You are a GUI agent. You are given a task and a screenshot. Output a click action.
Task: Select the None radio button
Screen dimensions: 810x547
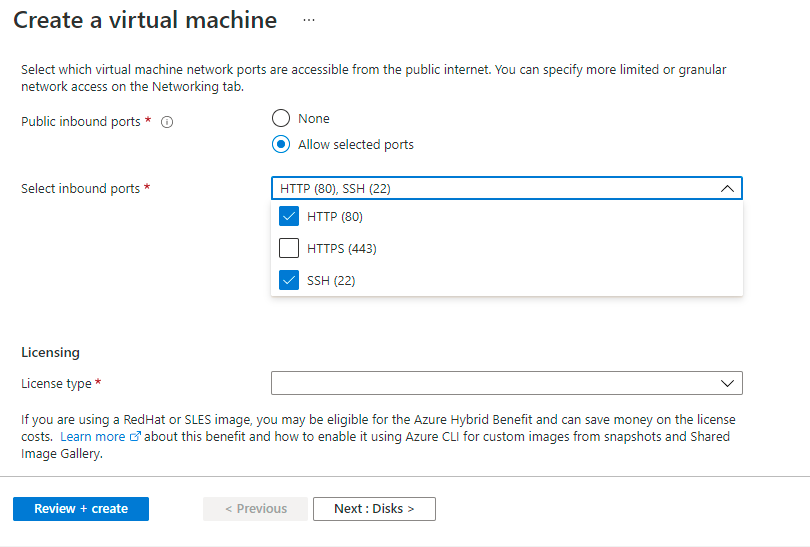pos(281,118)
